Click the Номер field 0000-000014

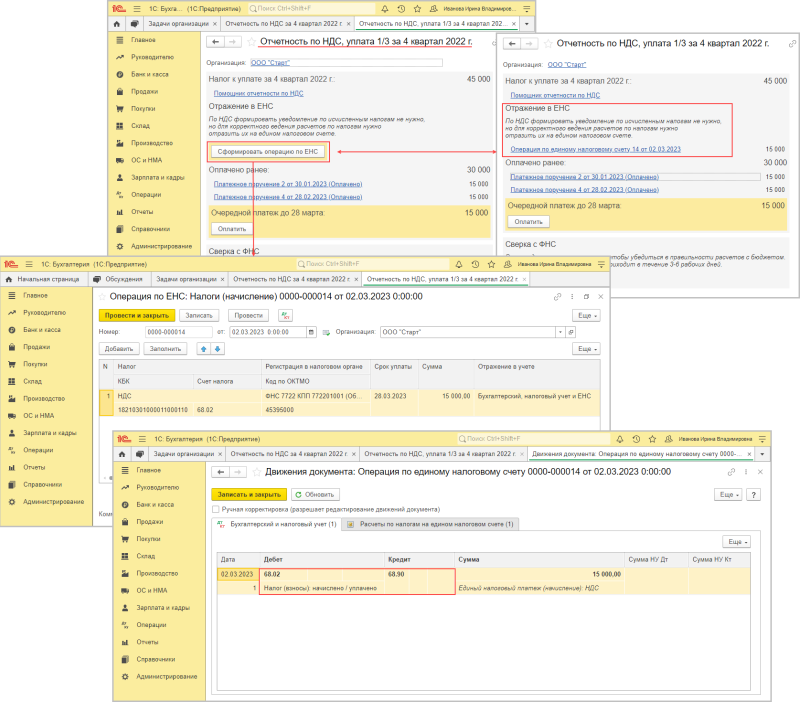[179, 332]
